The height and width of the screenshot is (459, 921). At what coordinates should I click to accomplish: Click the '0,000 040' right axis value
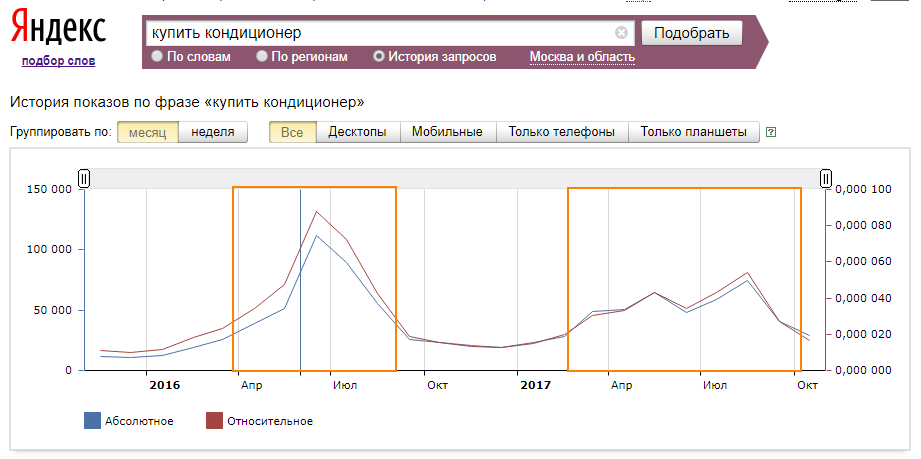coord(863,298)
